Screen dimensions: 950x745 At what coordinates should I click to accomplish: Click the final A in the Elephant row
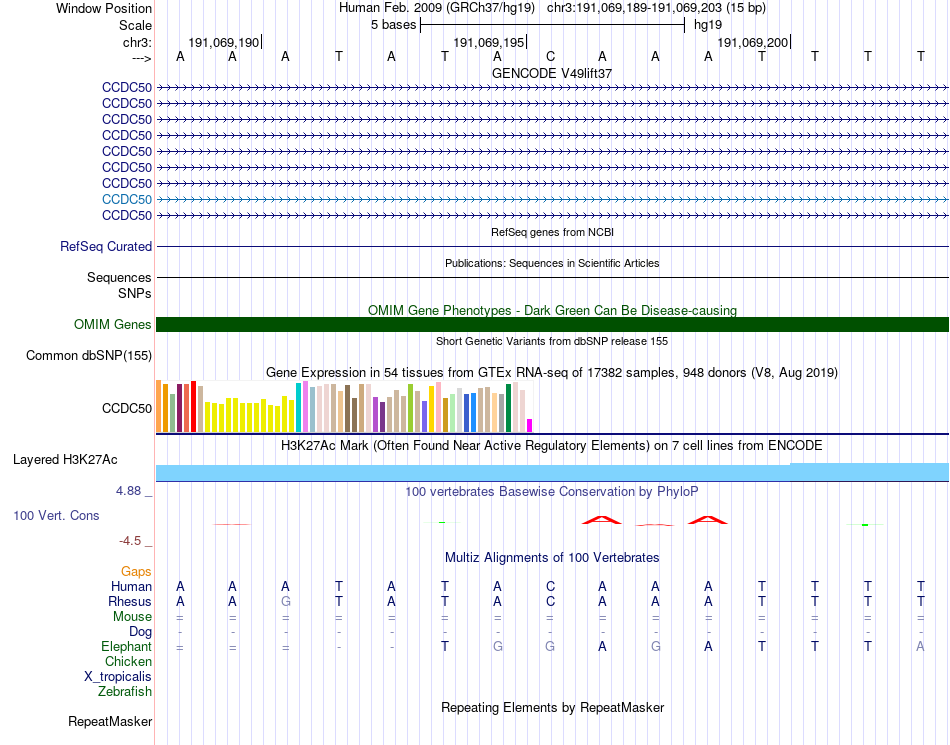click(920, 646)
